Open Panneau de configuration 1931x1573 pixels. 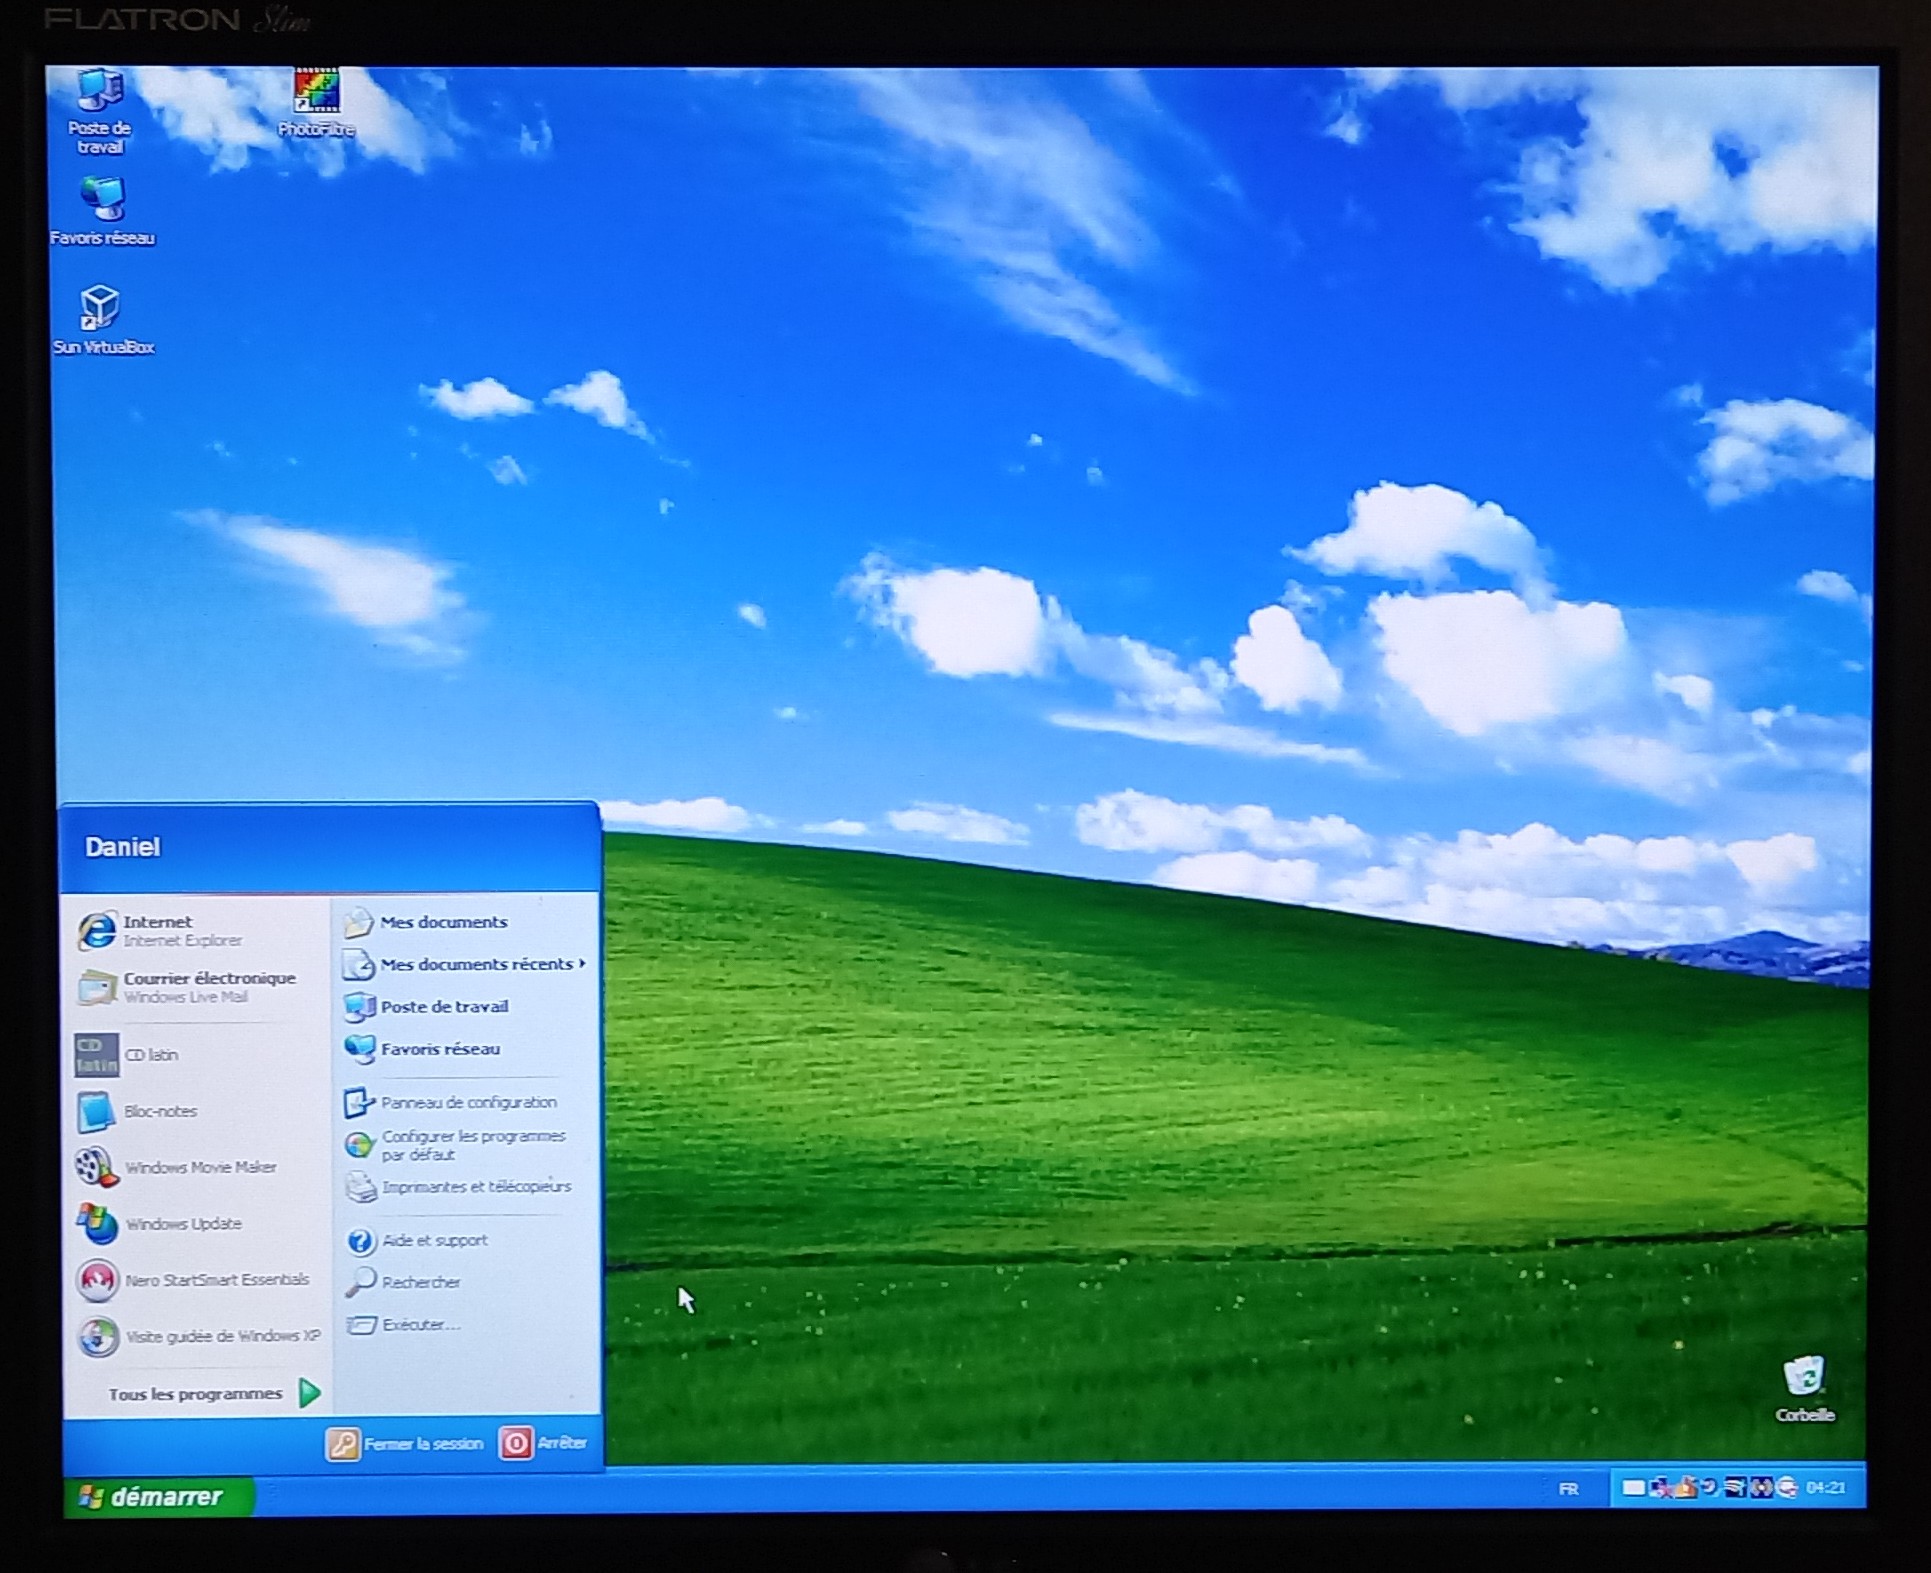pyautogui.click(x=467, y=1102)
